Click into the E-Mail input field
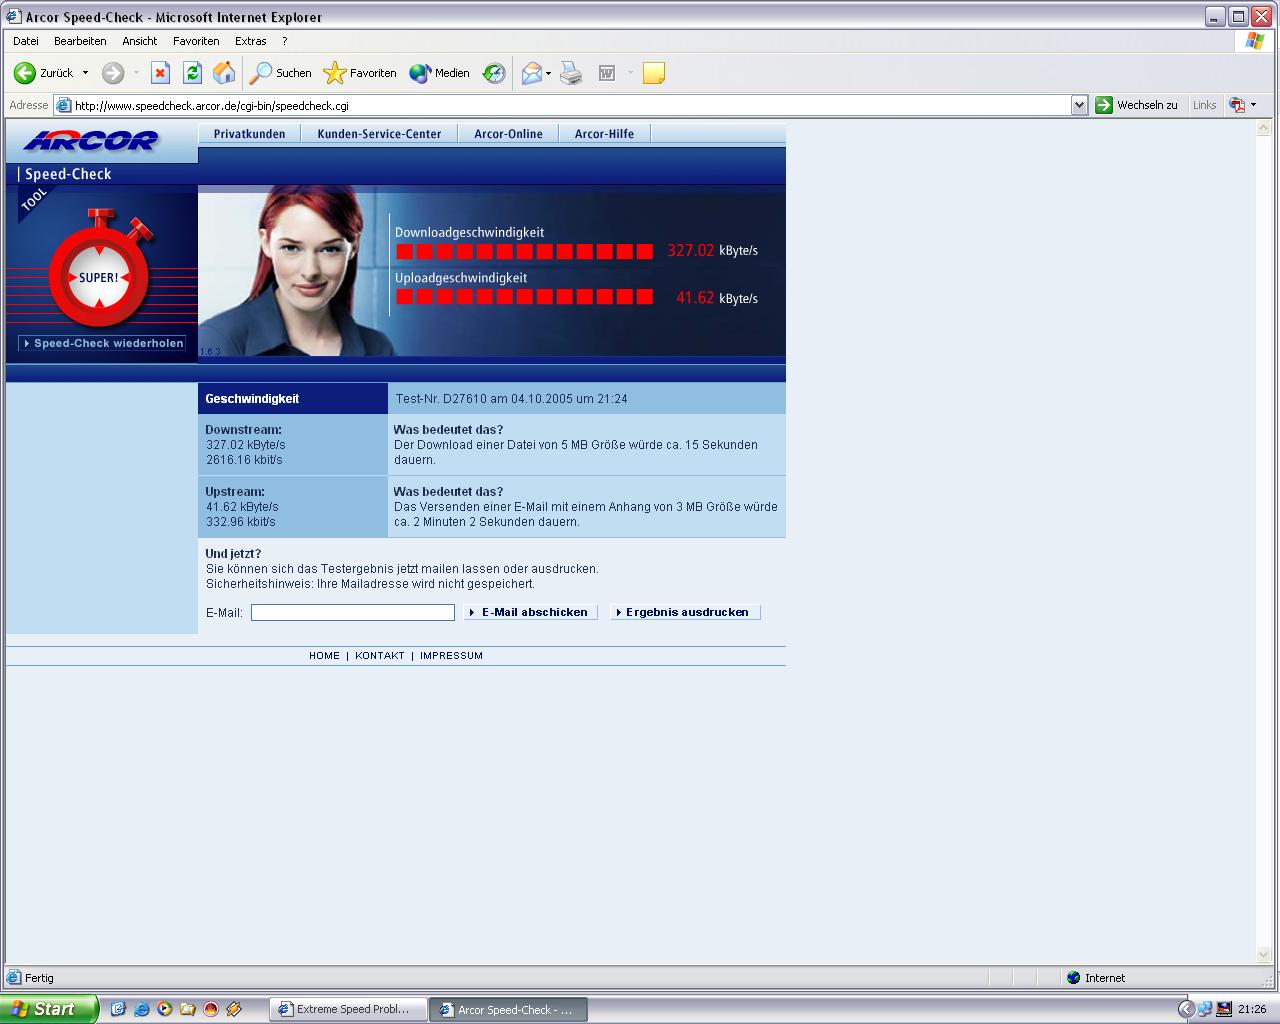The image size is (1280, 1024). click(353, 612)
